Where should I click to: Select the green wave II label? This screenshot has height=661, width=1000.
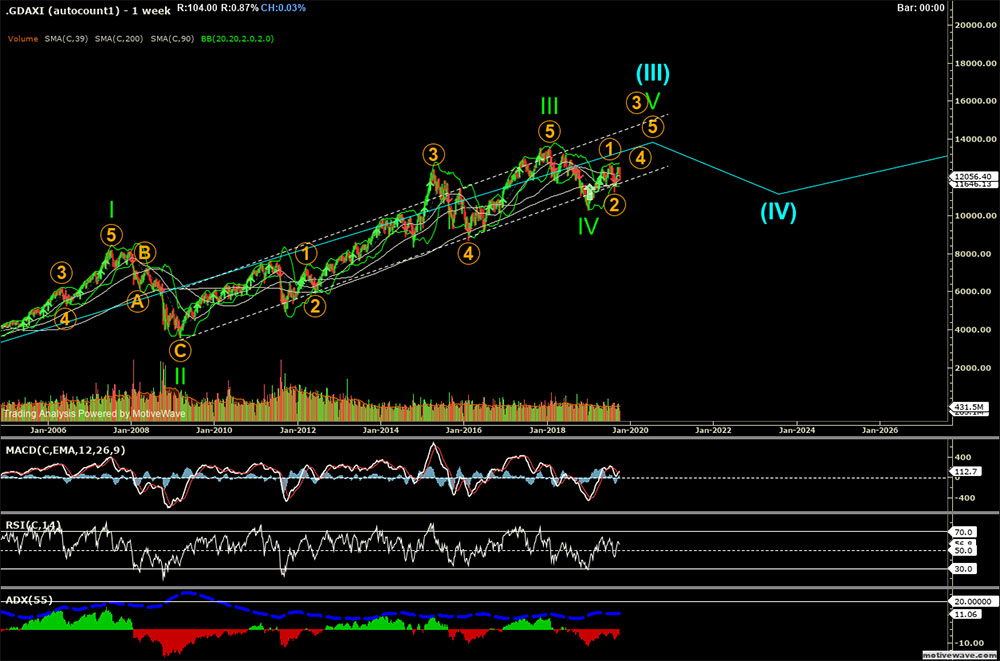180,376
